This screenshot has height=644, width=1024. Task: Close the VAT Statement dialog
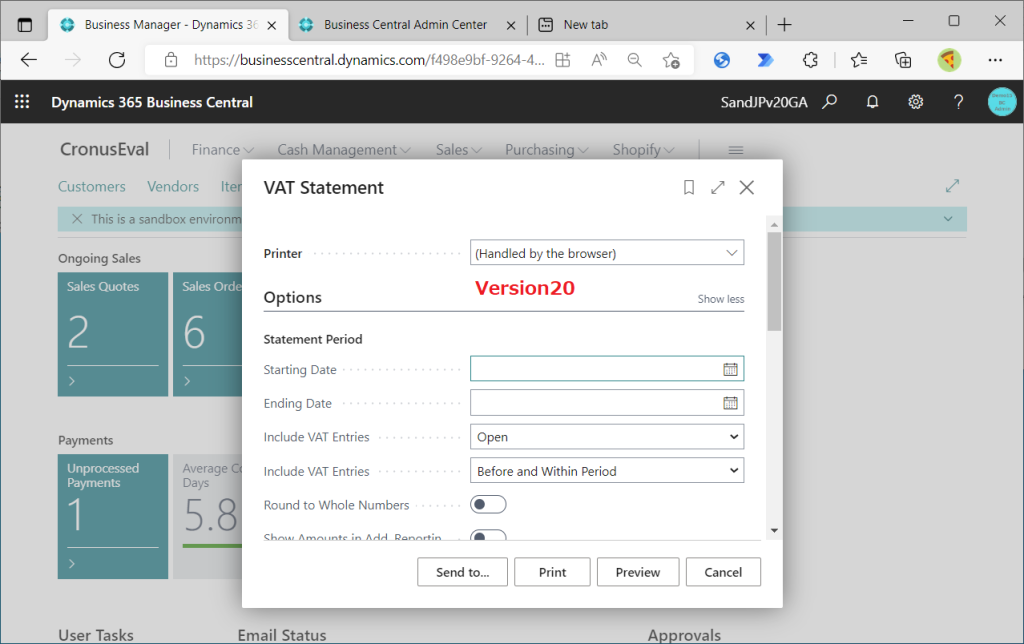click(746, 187)
